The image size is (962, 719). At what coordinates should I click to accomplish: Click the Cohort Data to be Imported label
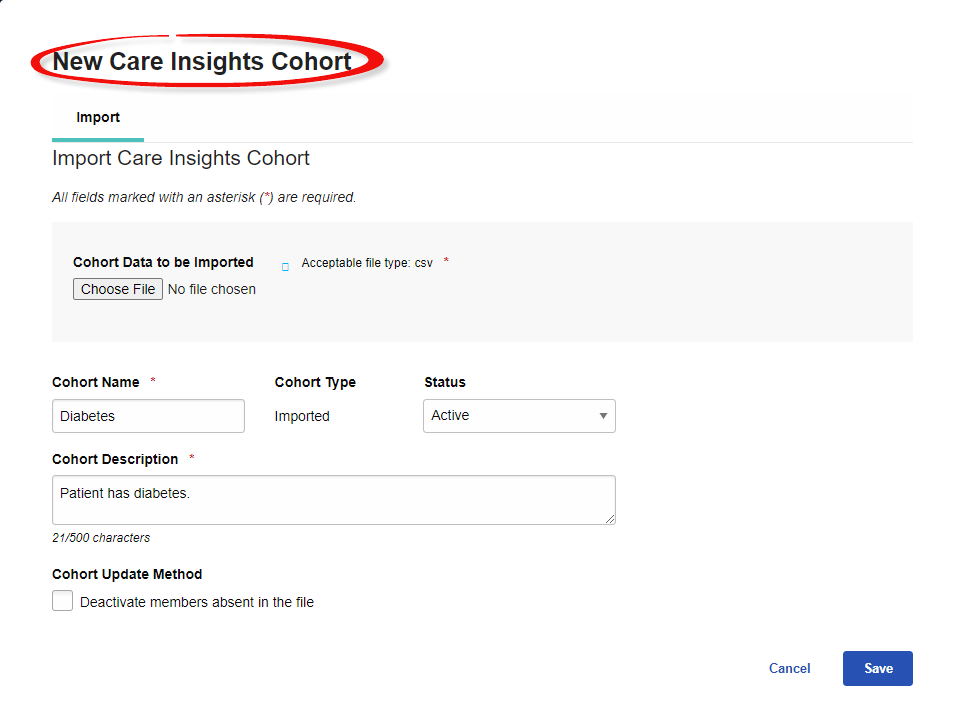click(x=163, y=262)
